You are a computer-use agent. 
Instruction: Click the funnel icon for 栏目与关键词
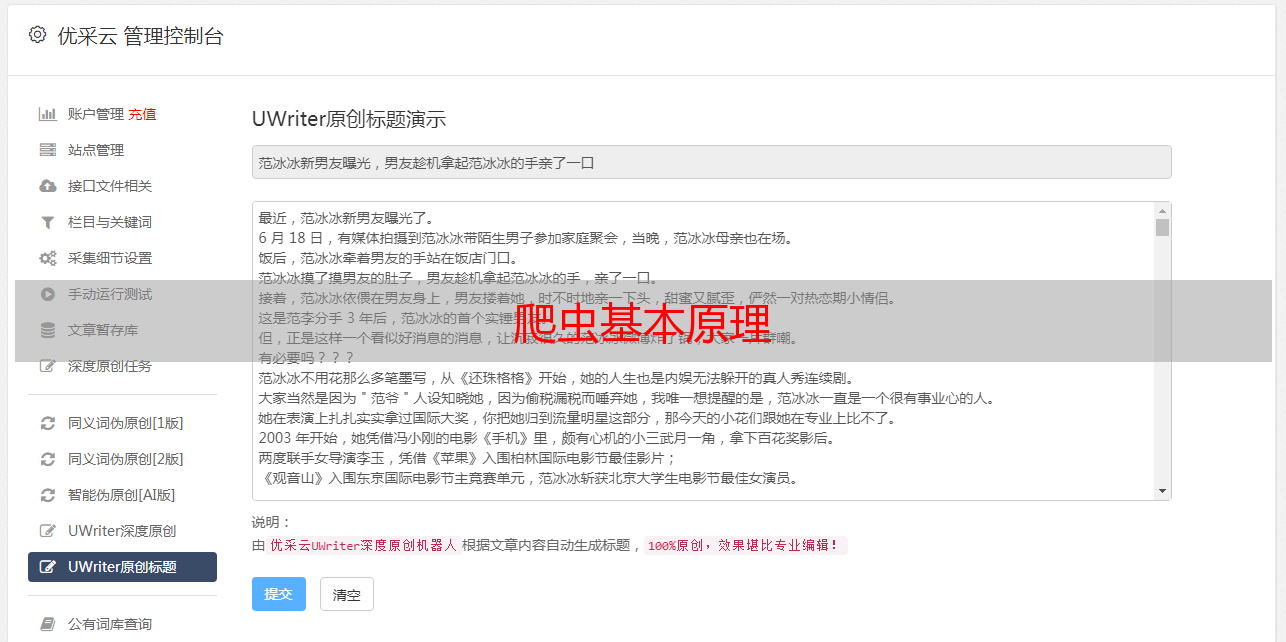point(47,222)
